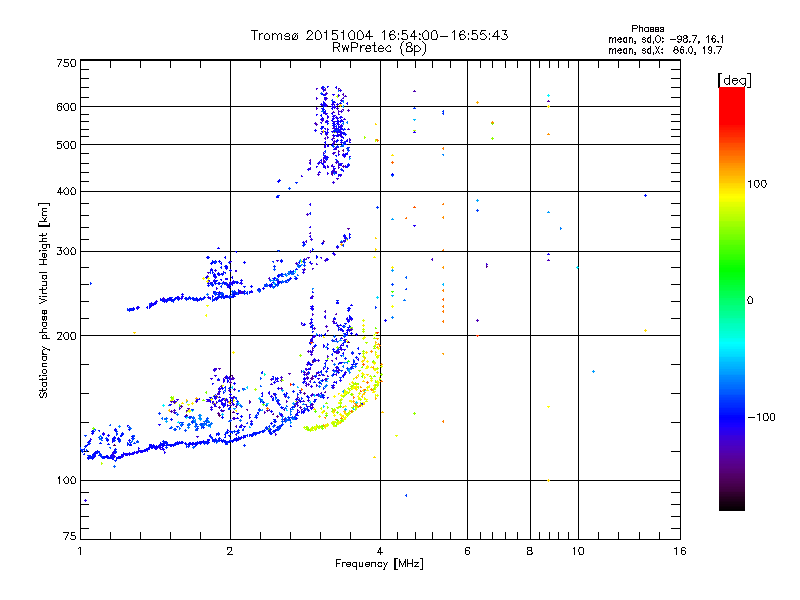Click the frequency axis tick label '8'

[530, 551]
